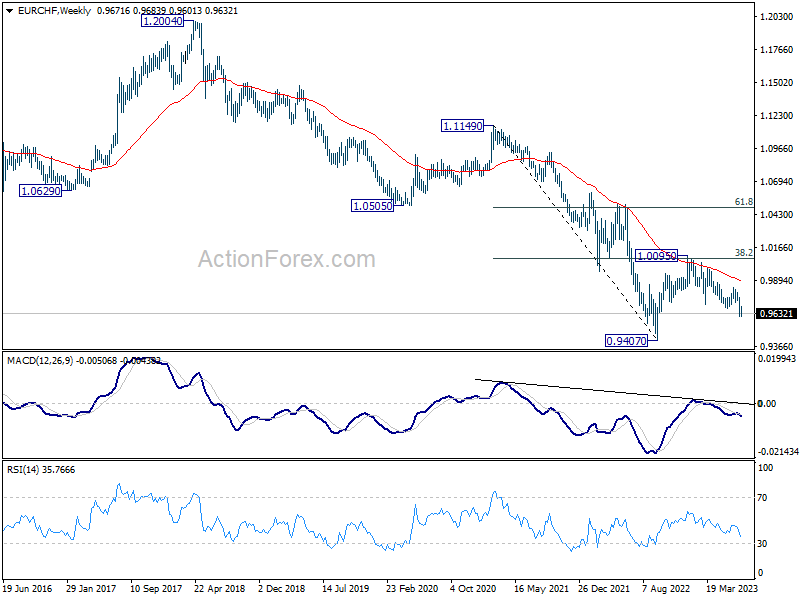
Task: Select the 4 Oct 2020 date label
Action: pyautogui.click(x=474, y=589)
